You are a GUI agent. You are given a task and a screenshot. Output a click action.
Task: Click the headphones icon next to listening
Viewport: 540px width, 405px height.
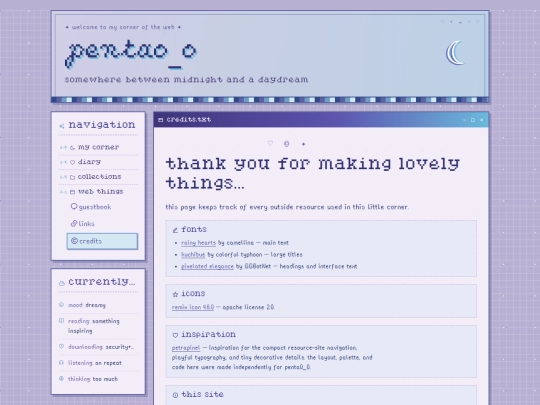pos(61,362)
